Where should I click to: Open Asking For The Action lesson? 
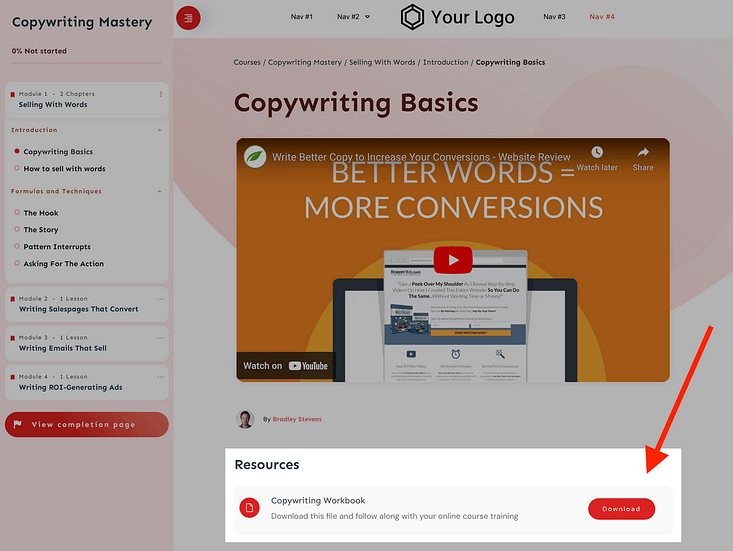(64, 264)
